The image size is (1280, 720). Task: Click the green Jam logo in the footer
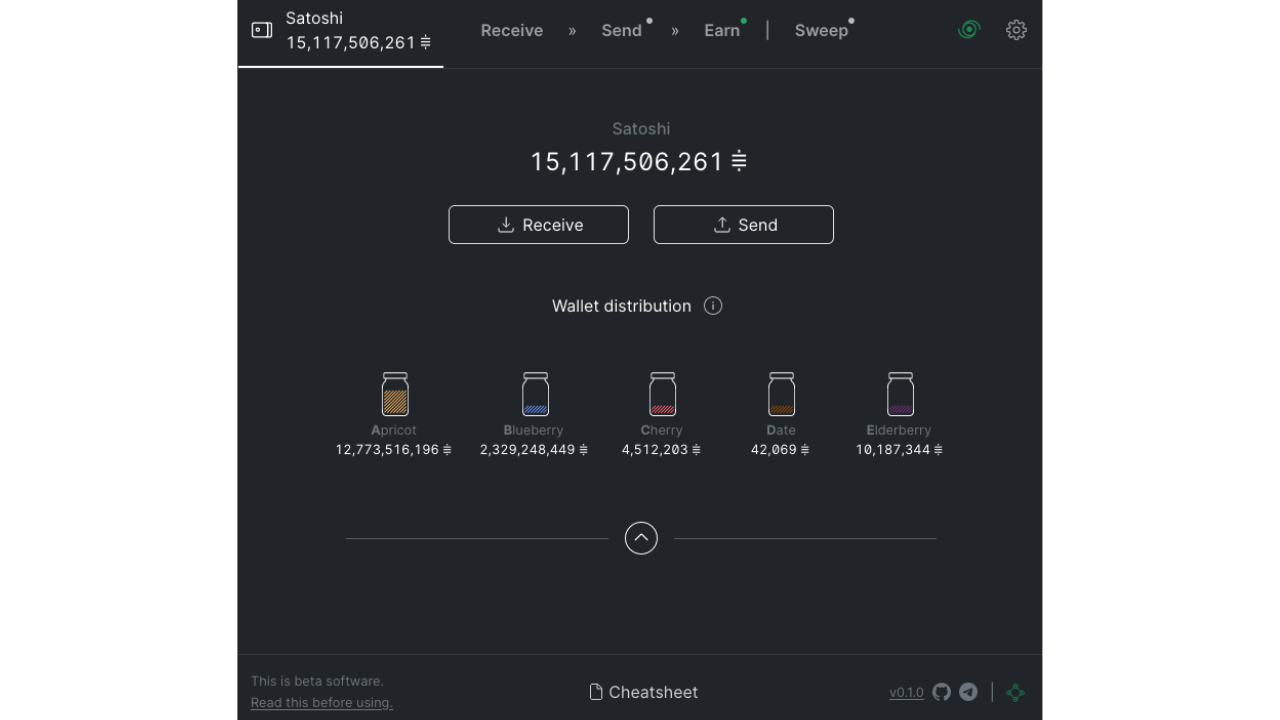pyautogui.click(x=1015, y=692)
